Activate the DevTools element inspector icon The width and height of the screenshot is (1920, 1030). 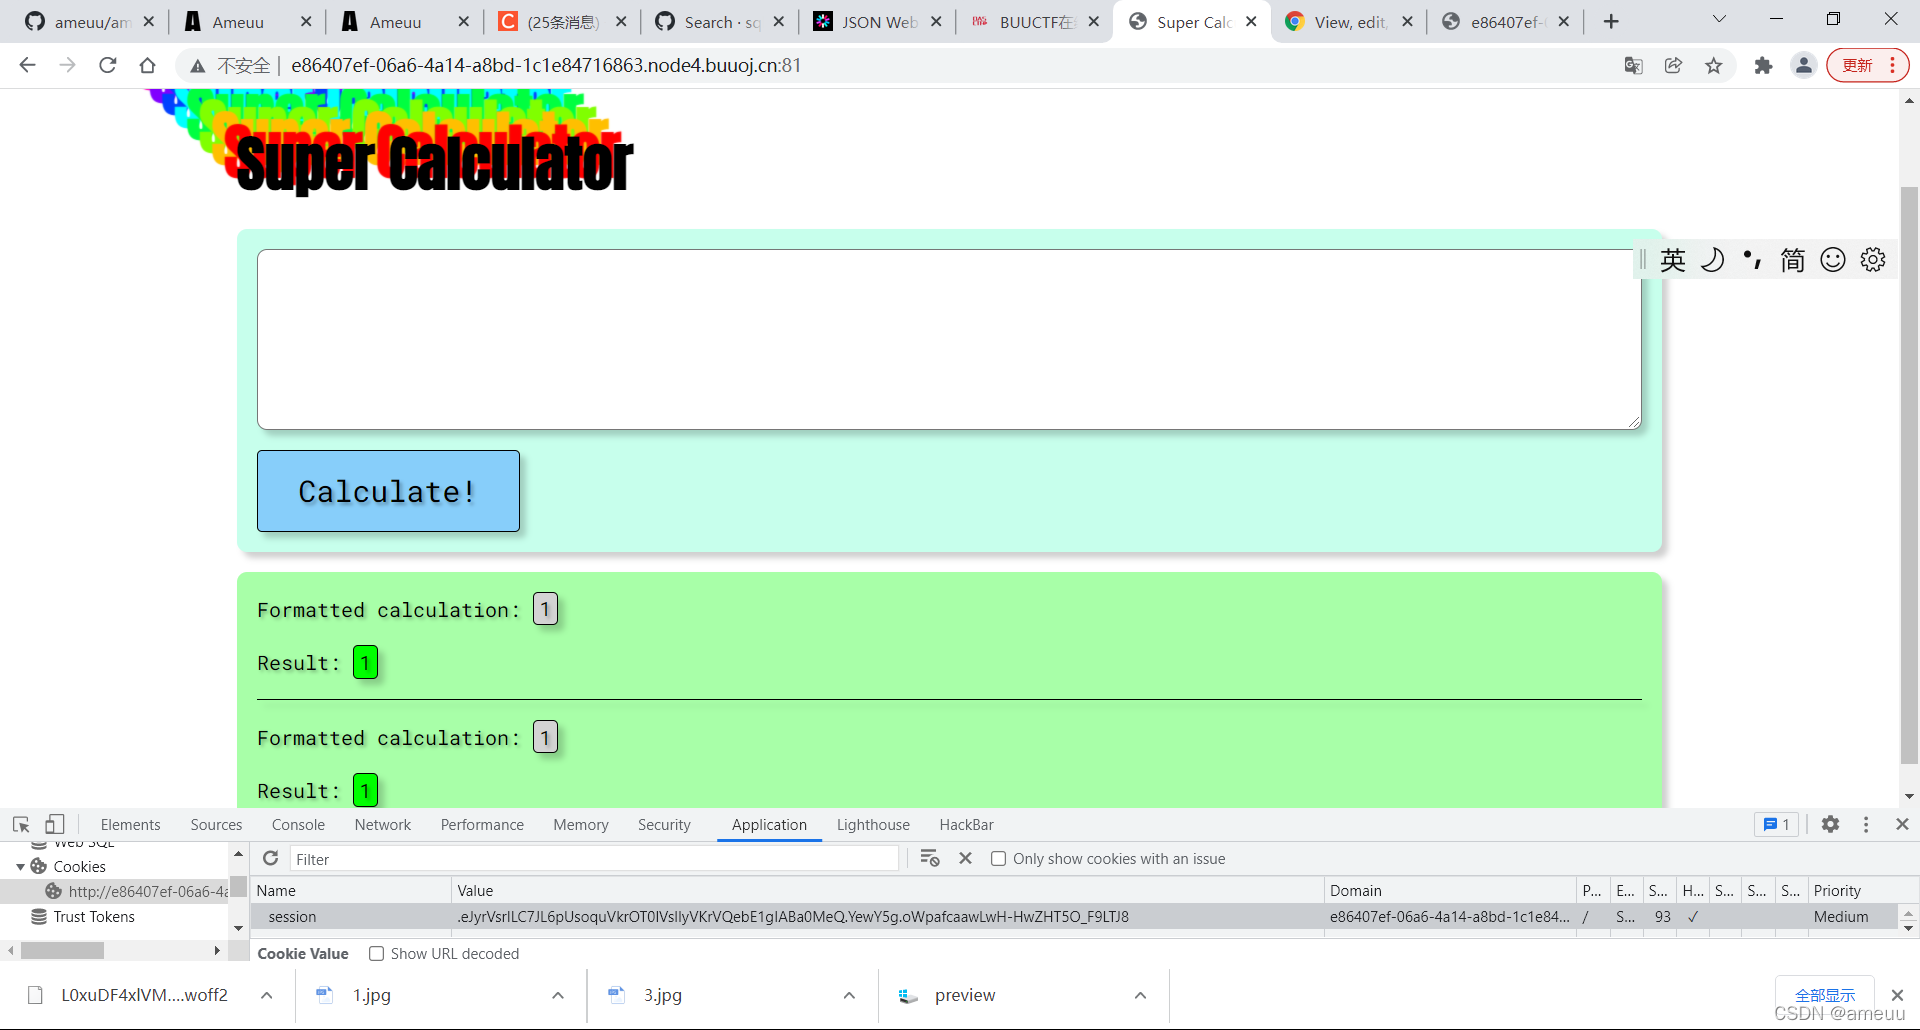coord(21,824)
